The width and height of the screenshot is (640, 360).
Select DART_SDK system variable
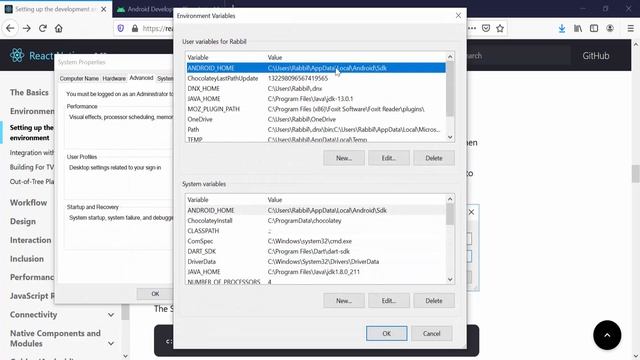(x=316, y=251)
